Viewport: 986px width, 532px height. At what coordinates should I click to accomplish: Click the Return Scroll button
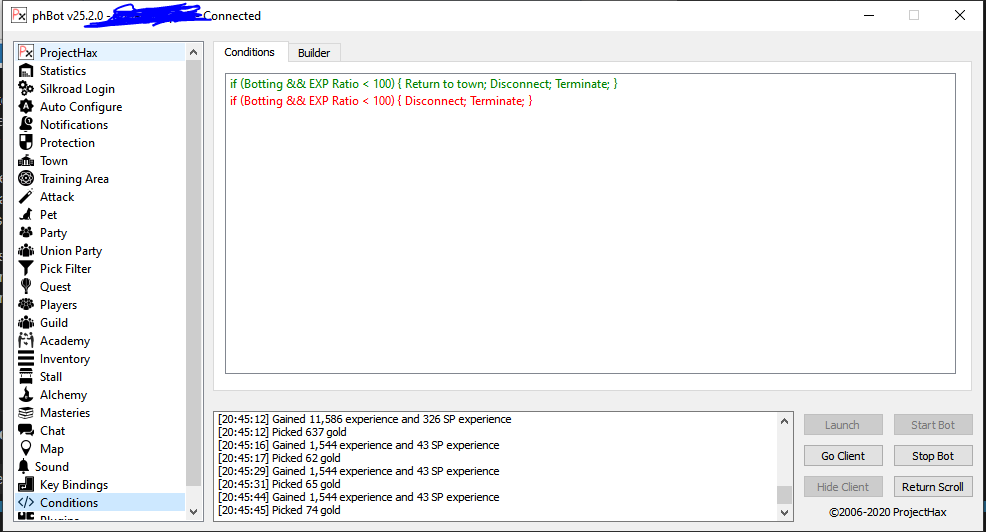932,487
